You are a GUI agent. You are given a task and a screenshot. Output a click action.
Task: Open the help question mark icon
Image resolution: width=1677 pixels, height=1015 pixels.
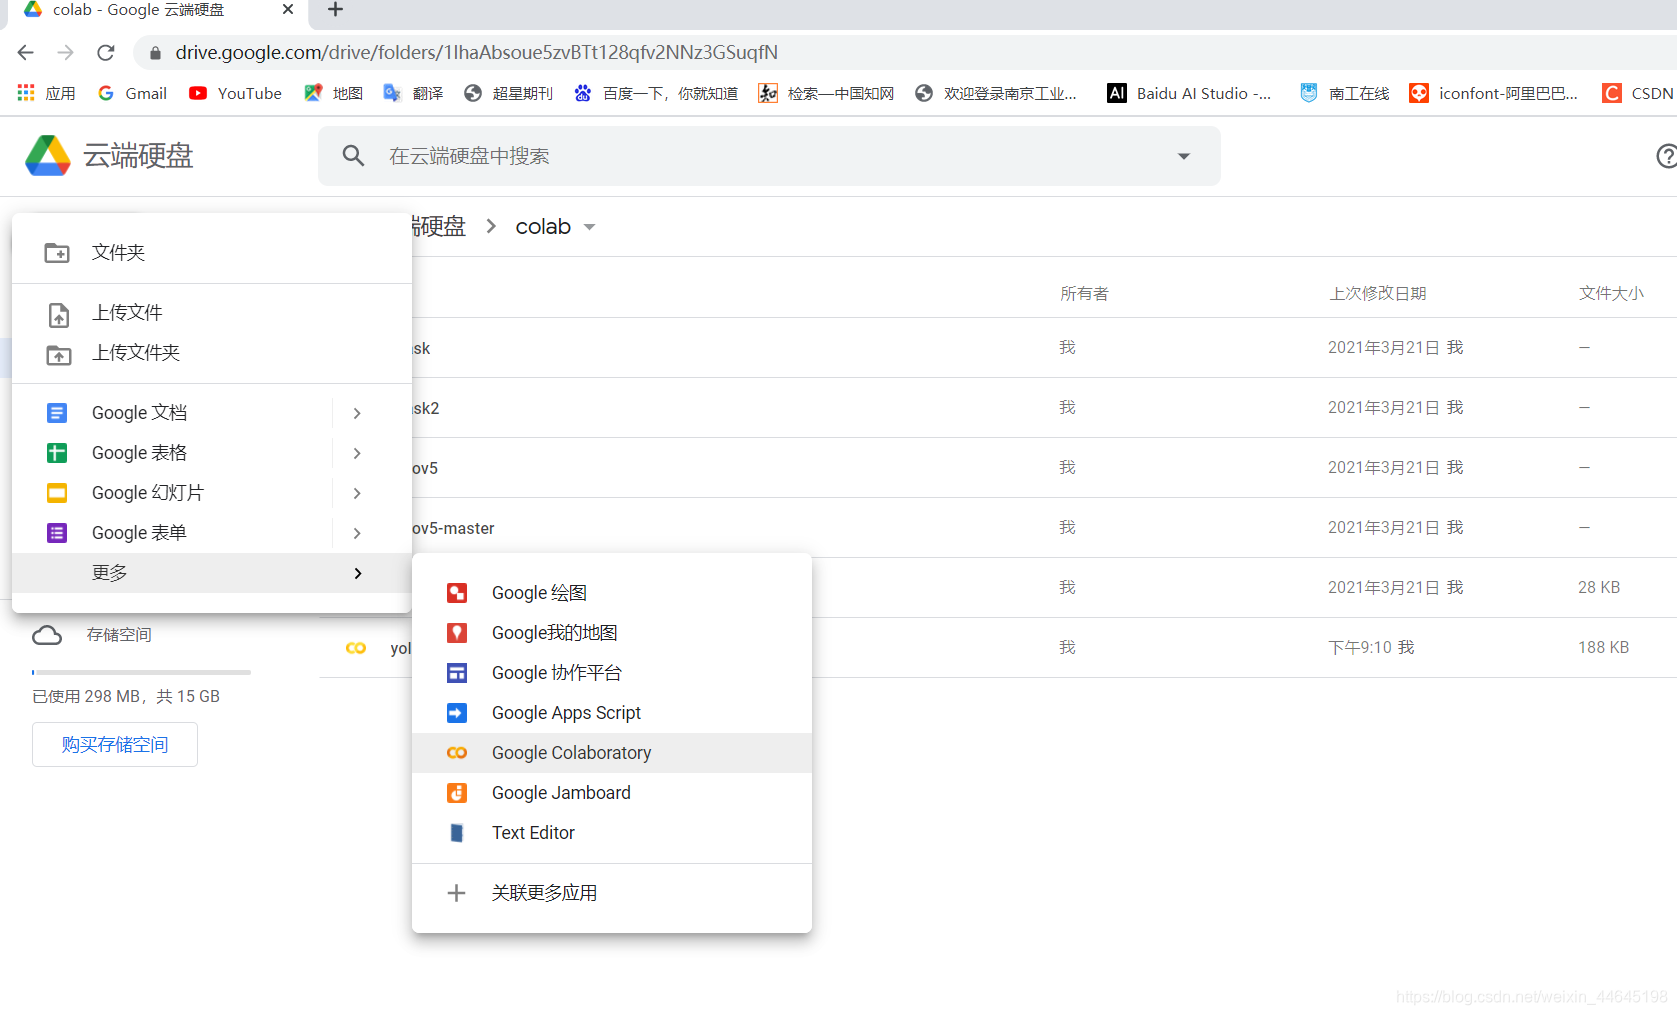click(1667, 156)
